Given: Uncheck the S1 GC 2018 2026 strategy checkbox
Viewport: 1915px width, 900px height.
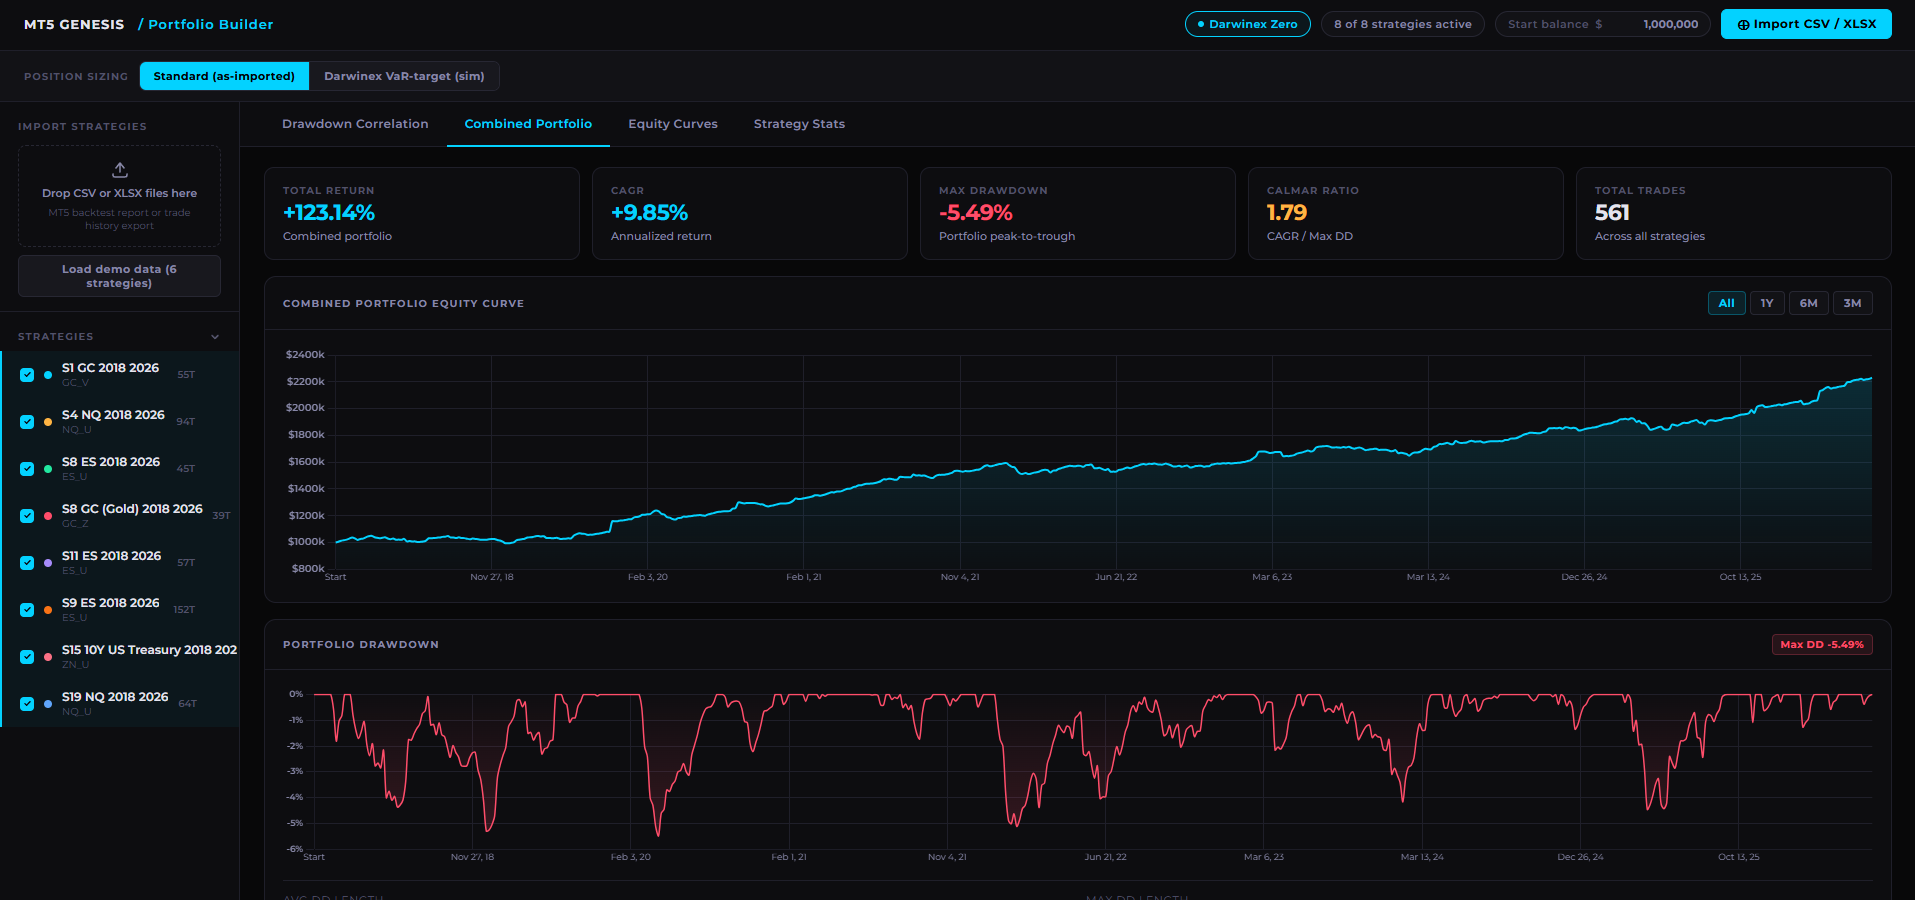Looking at the screenshot, I should coord(27,375).
